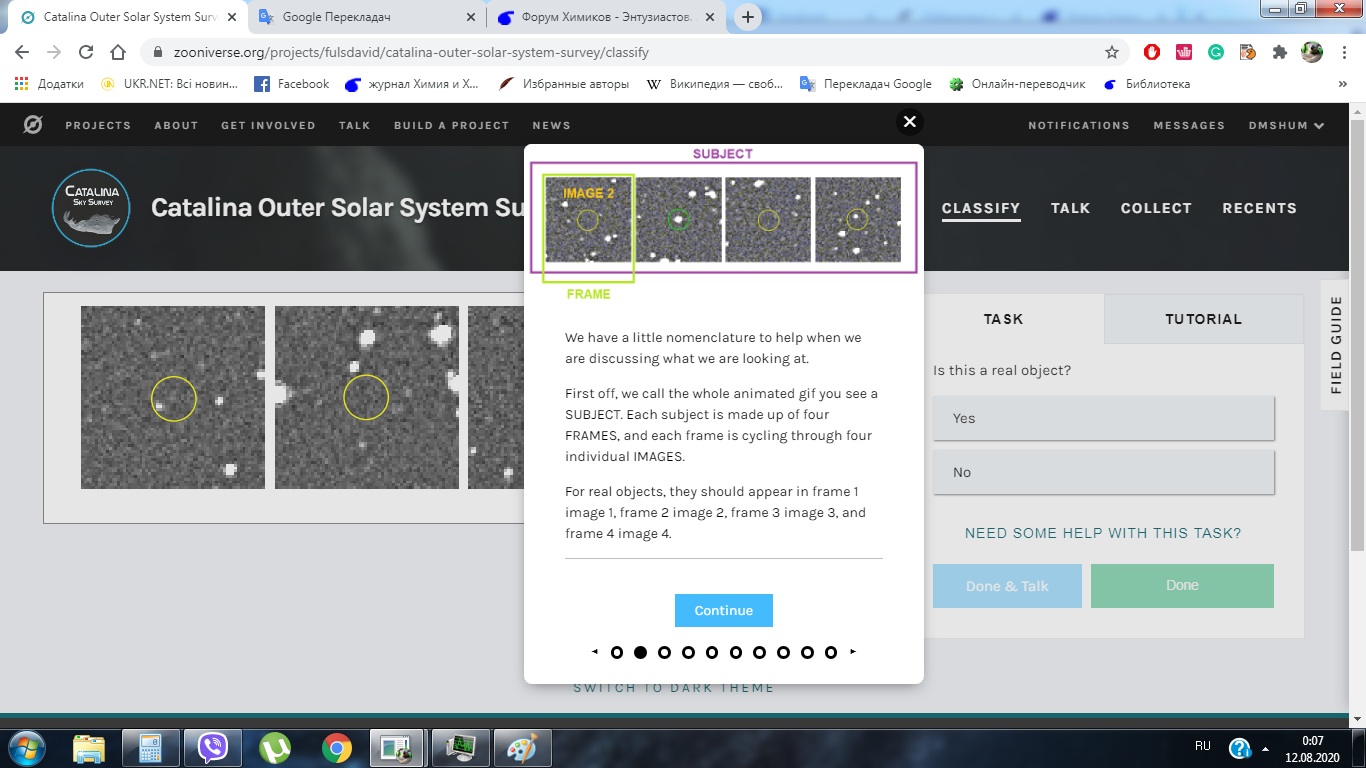Screen dimensions: 1366x768
Task: Select the third tutorial step dot
Action: coord(664,652)
